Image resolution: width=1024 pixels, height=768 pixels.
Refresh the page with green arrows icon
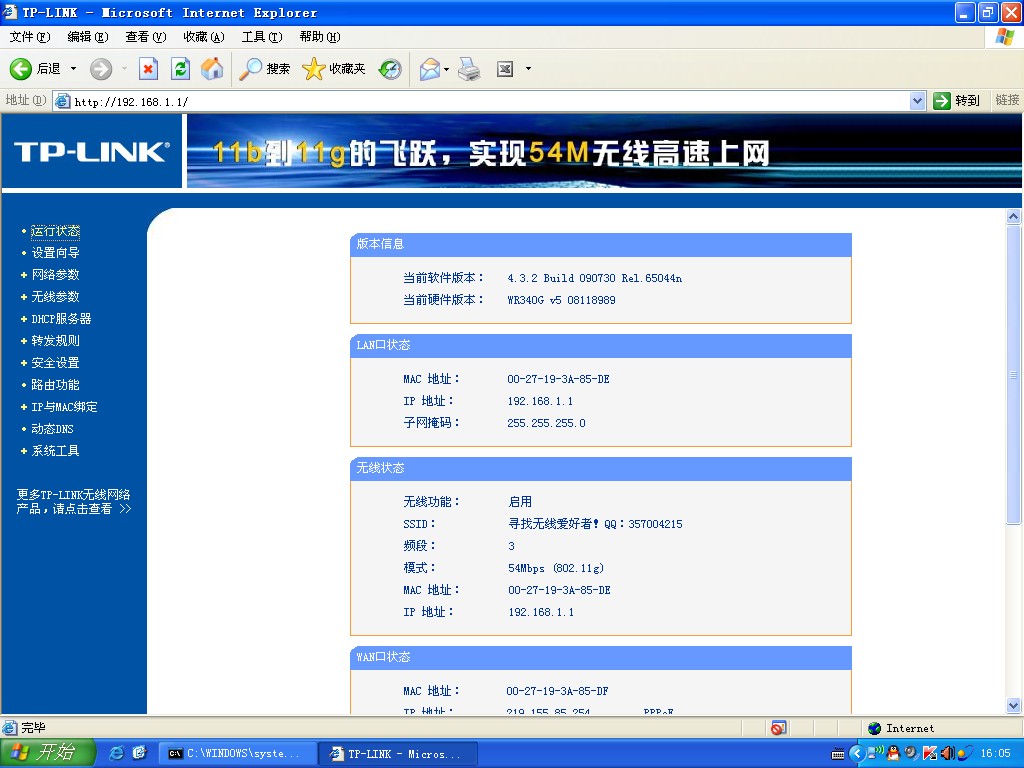(181, 69)
